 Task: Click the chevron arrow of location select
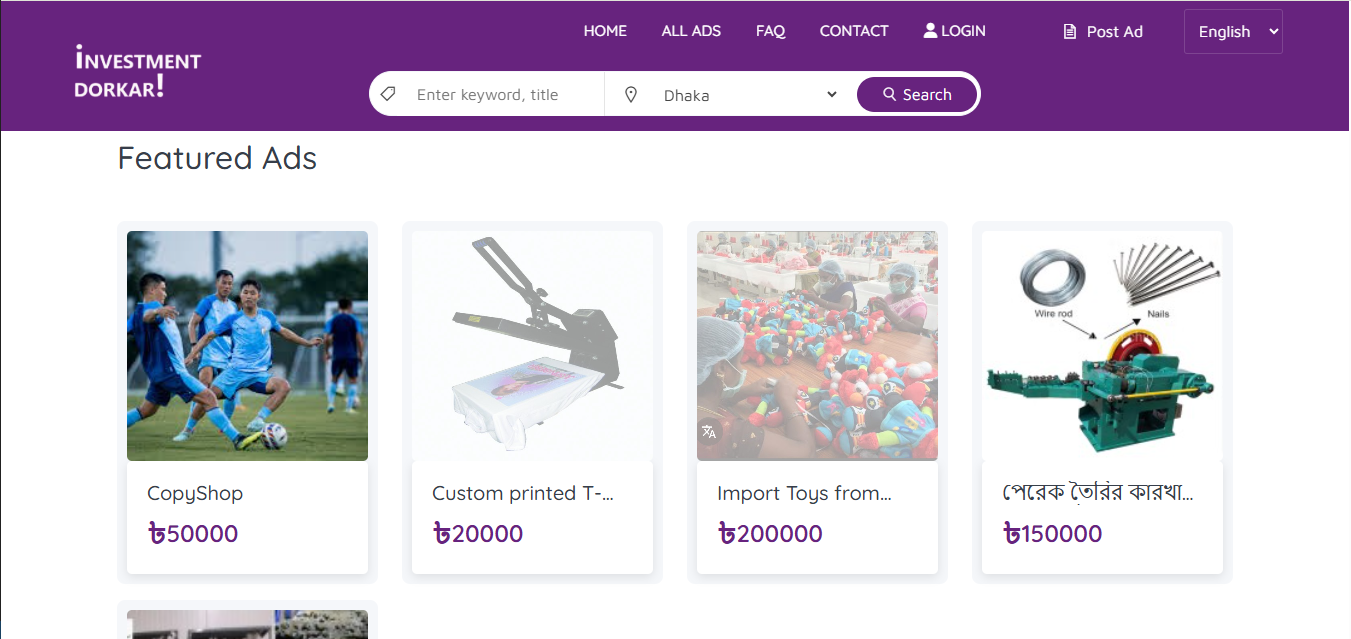click(x=832, y=94)
